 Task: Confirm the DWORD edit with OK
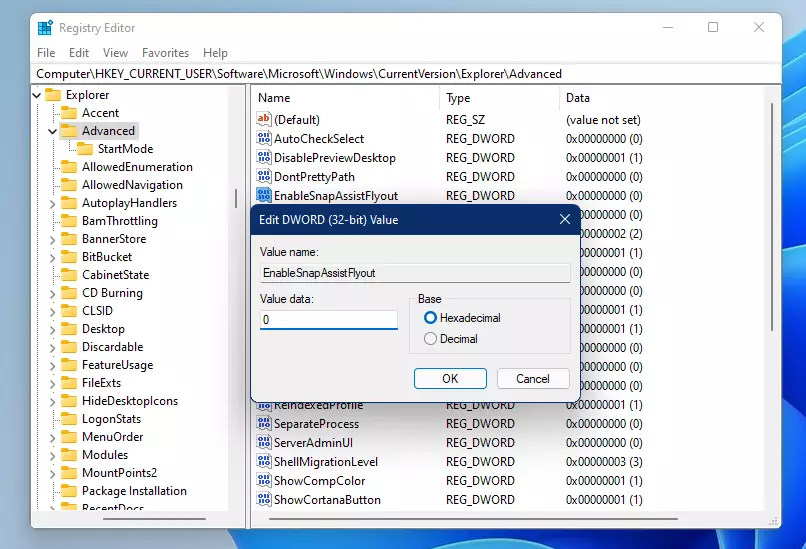coord(450,379)
